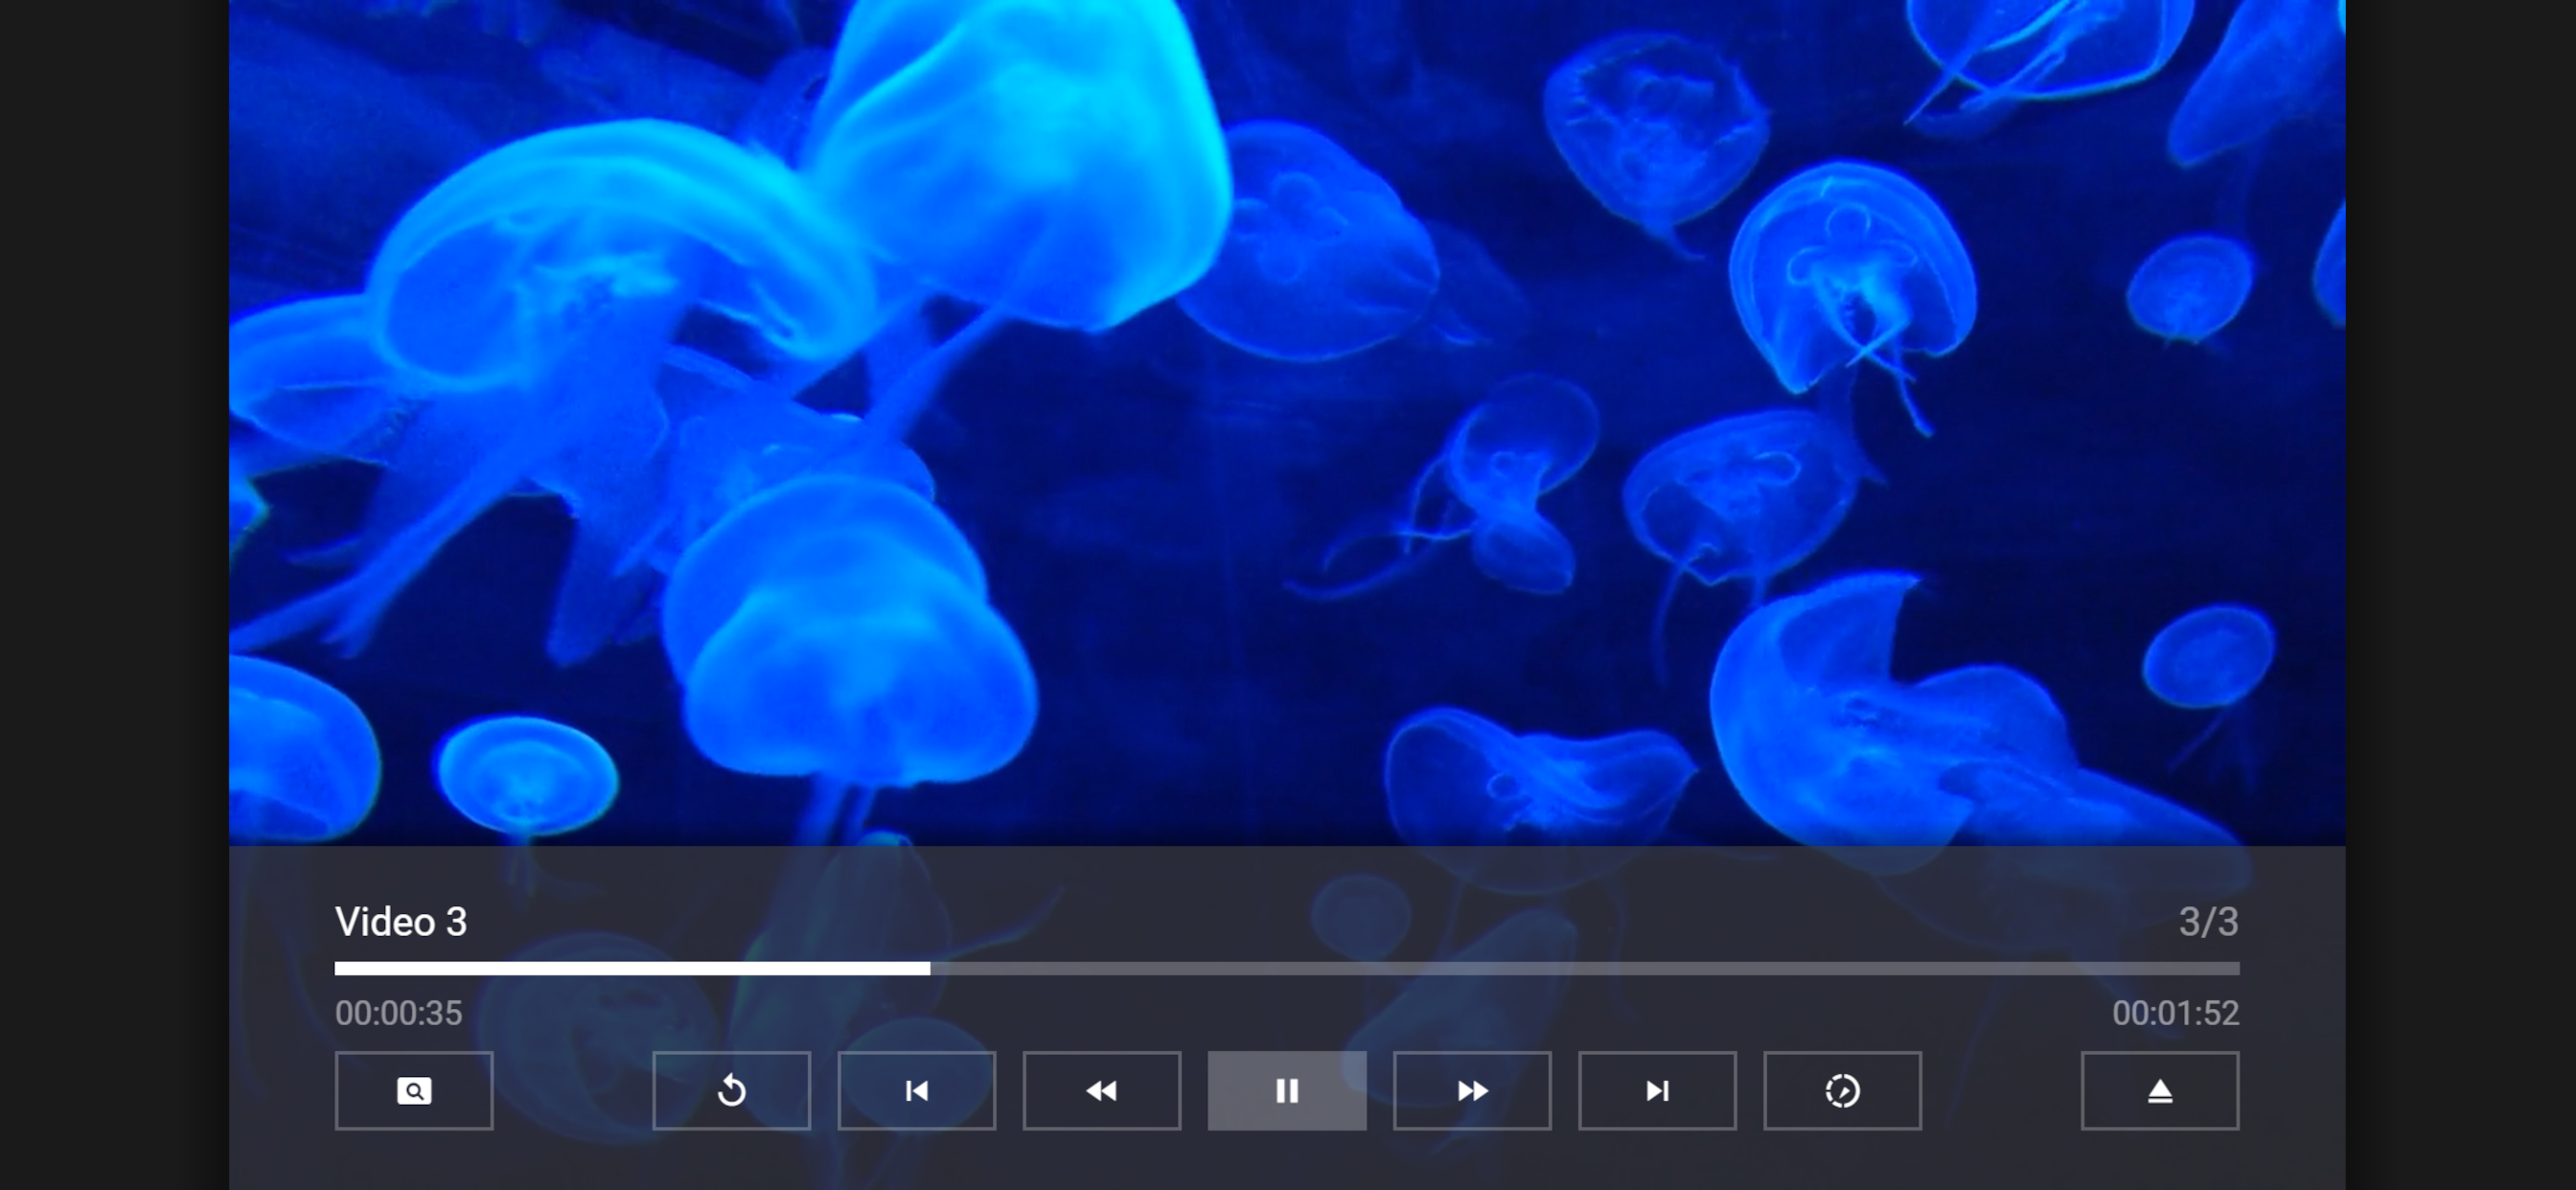Seek on the video progress bar
Viewport: 2576px width, 1190px height.
point(1287,968)
